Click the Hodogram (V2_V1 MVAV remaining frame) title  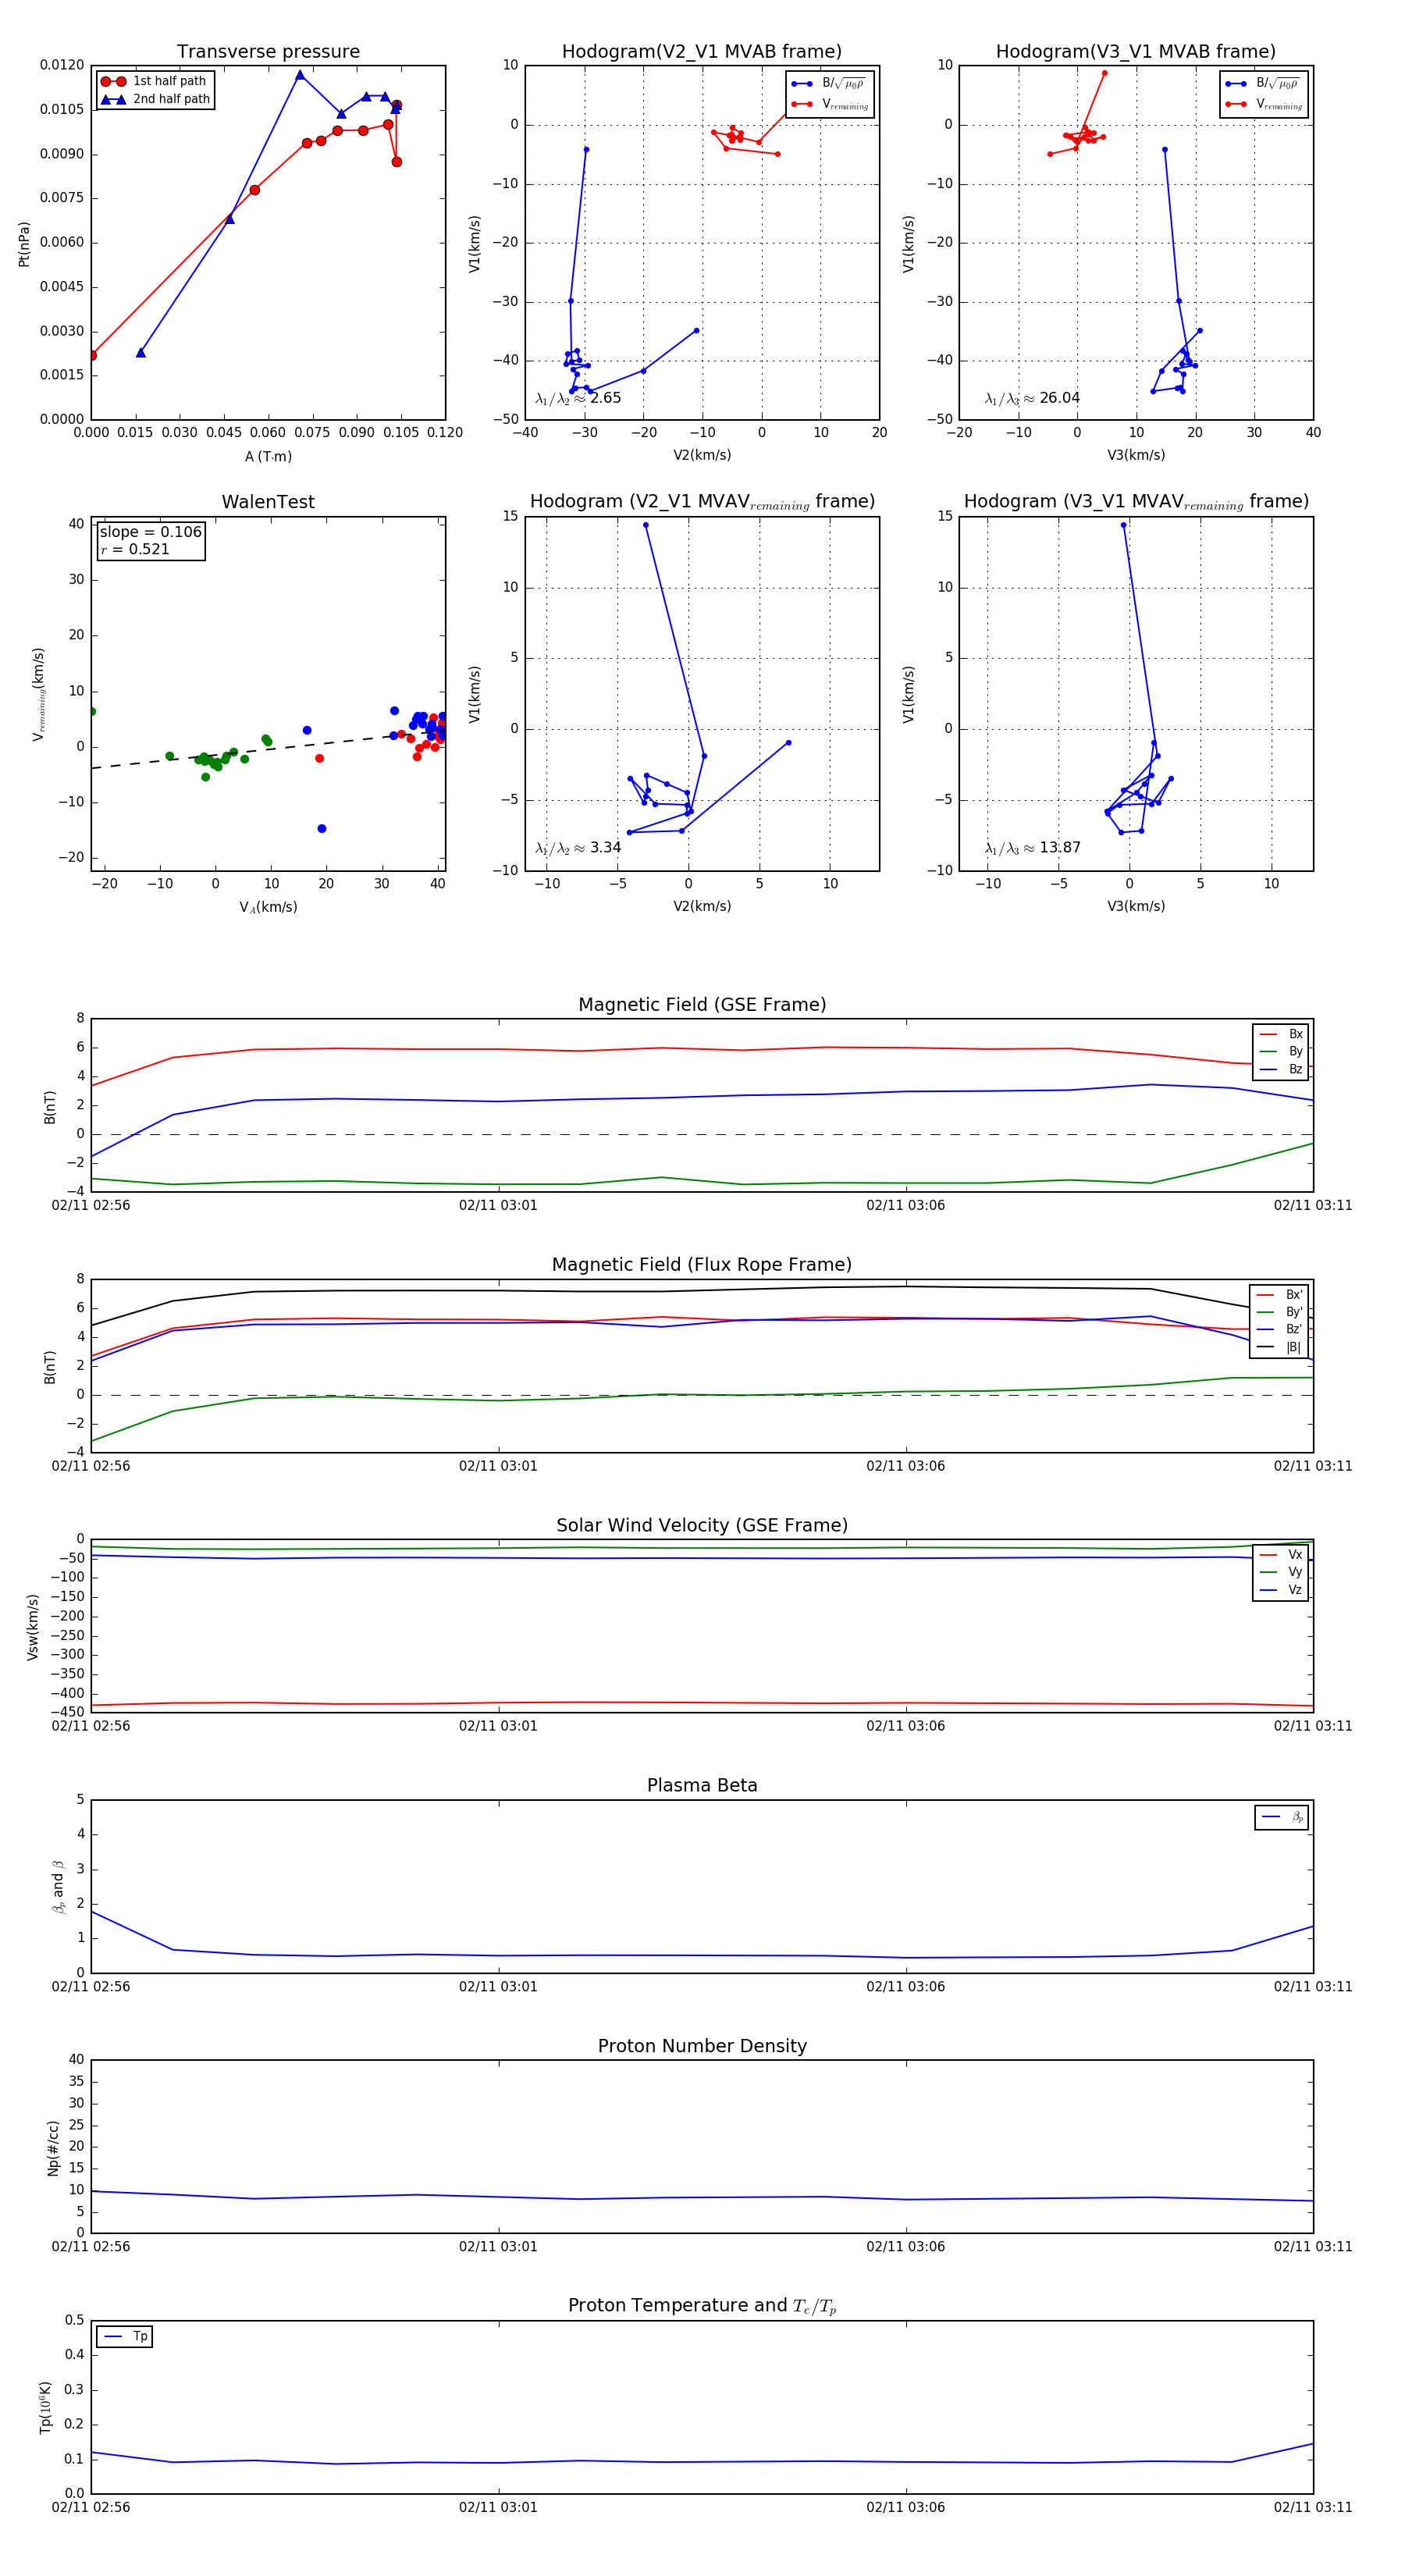click(x=702, y=502)
